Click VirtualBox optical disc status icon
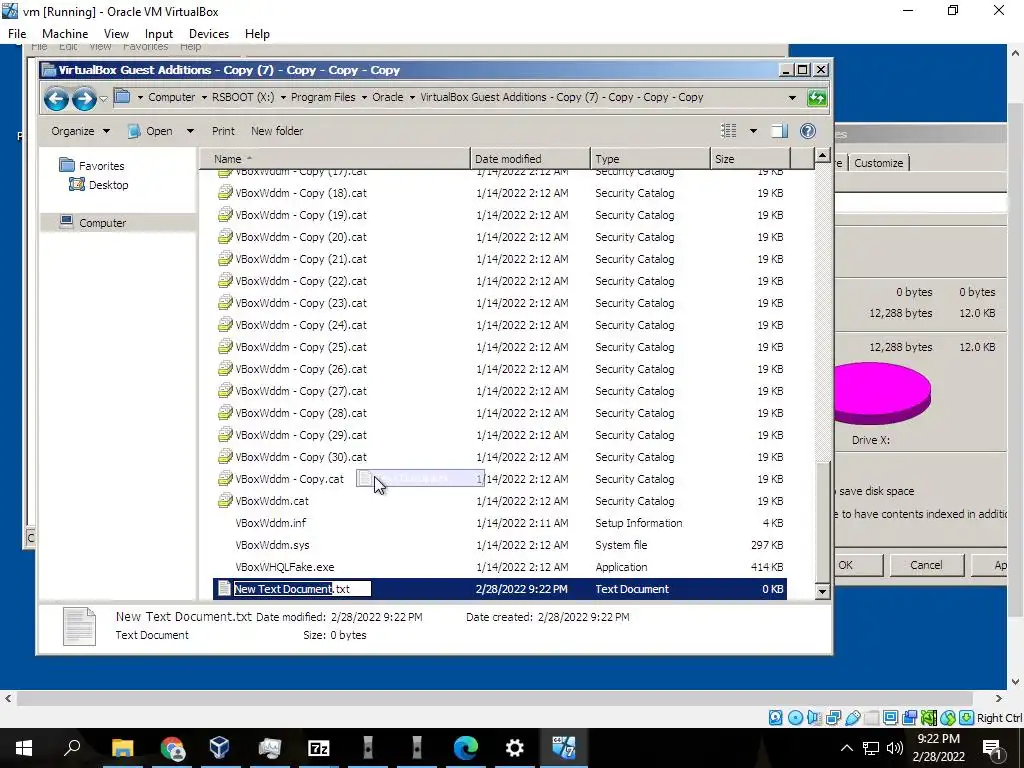The image size is (1024, 768). pos(795,718)
